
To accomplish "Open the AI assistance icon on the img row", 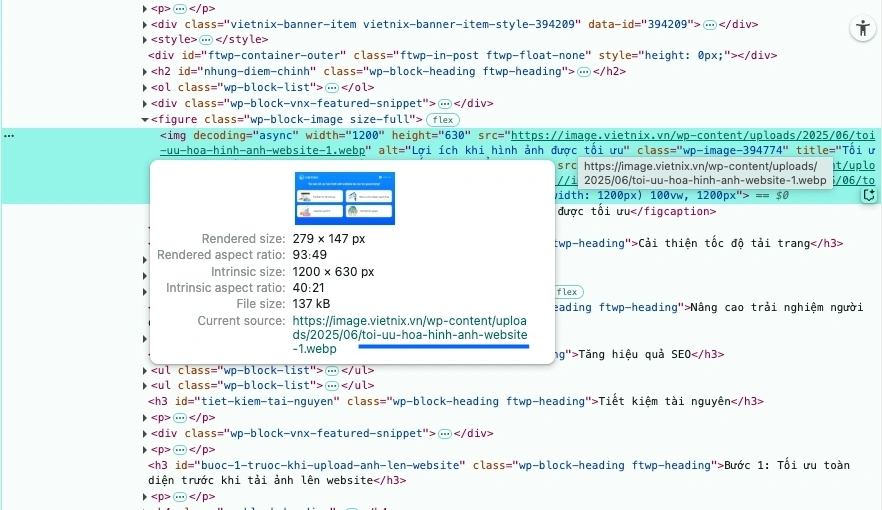I will pos(869,195).
